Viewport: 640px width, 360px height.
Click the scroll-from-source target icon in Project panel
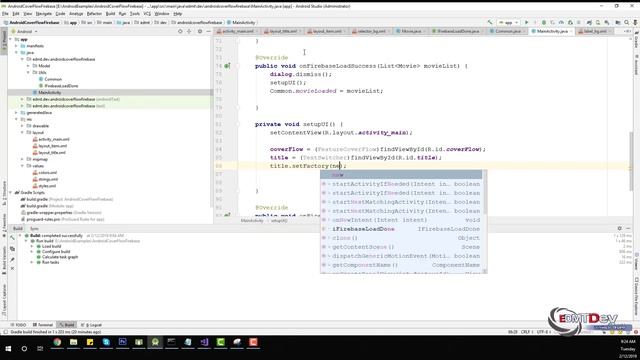(x=180, y=31)
